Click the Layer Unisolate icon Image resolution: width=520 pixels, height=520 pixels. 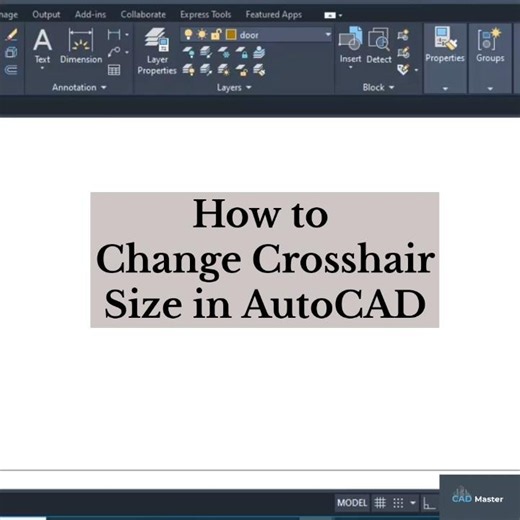click(x=206, y=70)
